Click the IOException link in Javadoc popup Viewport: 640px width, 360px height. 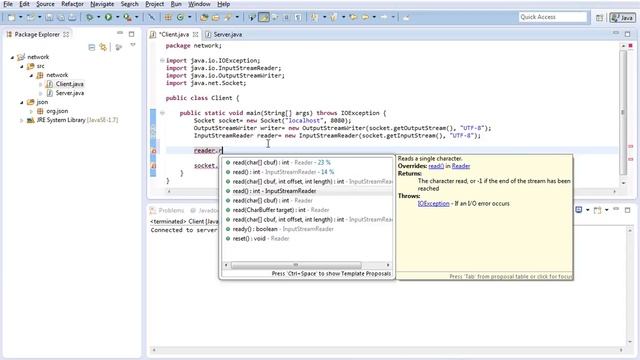[x=433, y=204]
